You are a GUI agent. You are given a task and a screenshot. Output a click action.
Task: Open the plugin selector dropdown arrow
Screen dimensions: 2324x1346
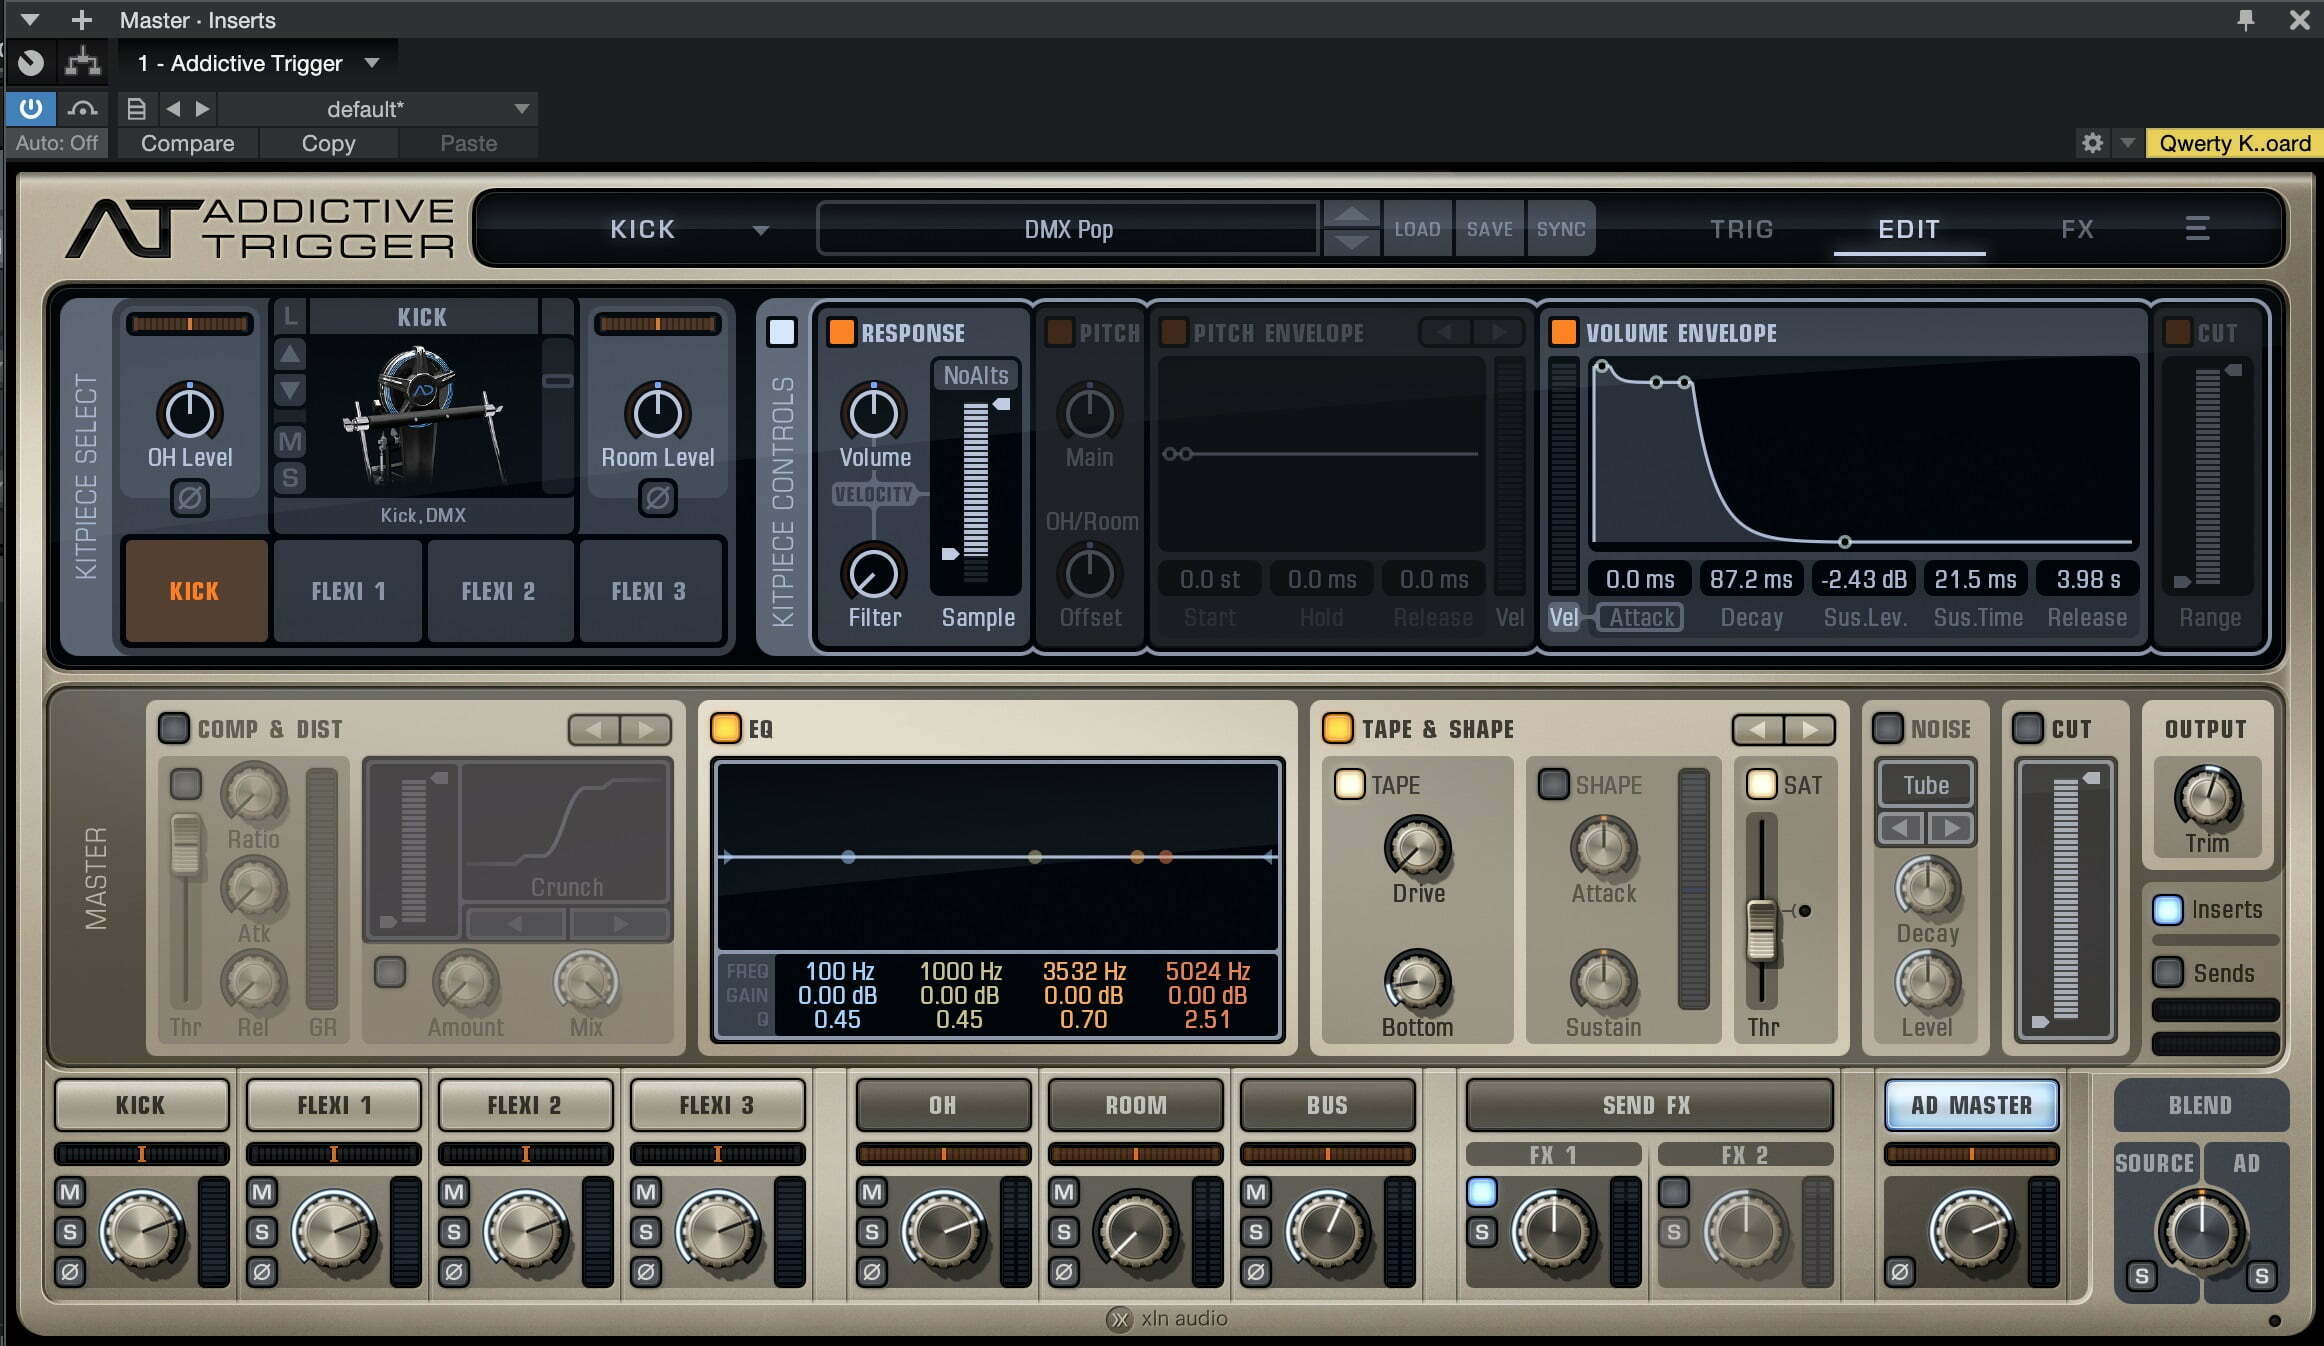coord(372,62)
